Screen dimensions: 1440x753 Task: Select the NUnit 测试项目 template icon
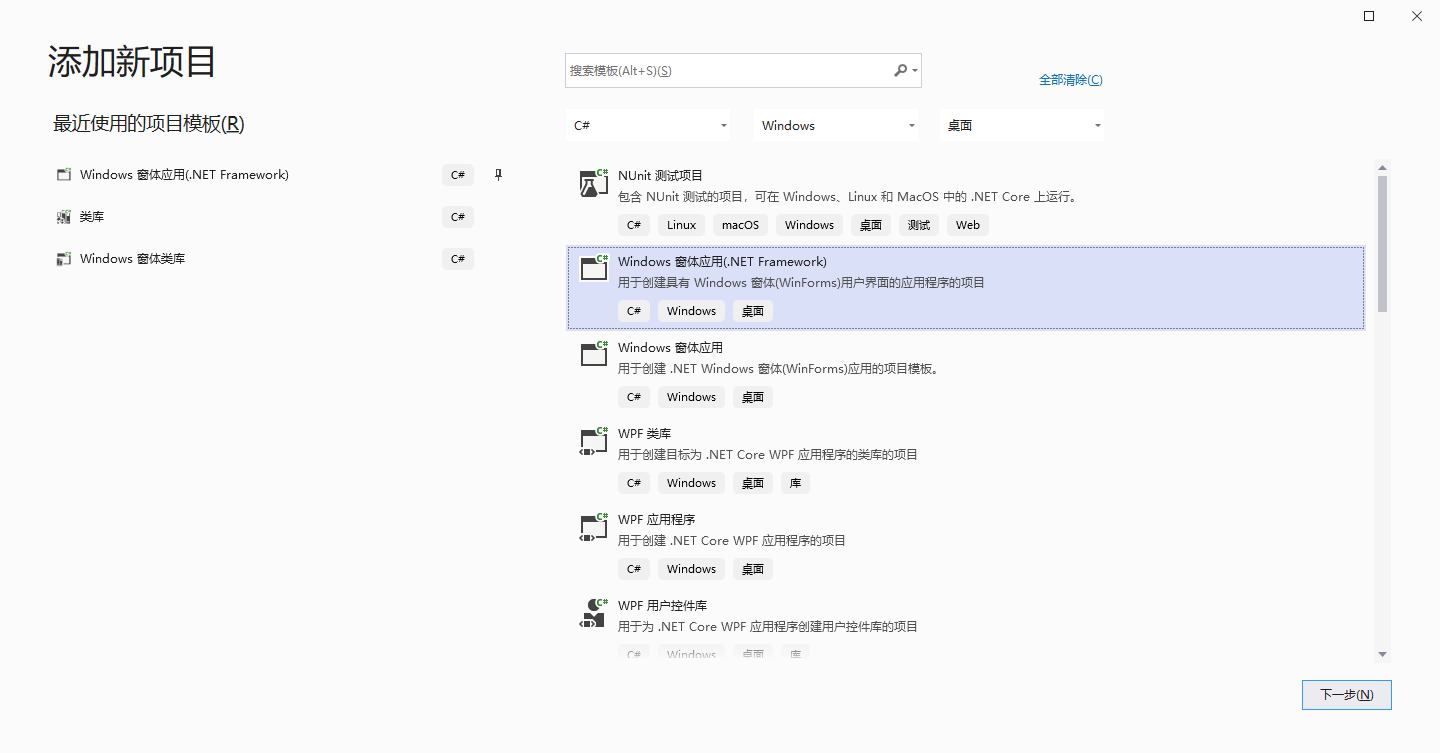[593, 182]
